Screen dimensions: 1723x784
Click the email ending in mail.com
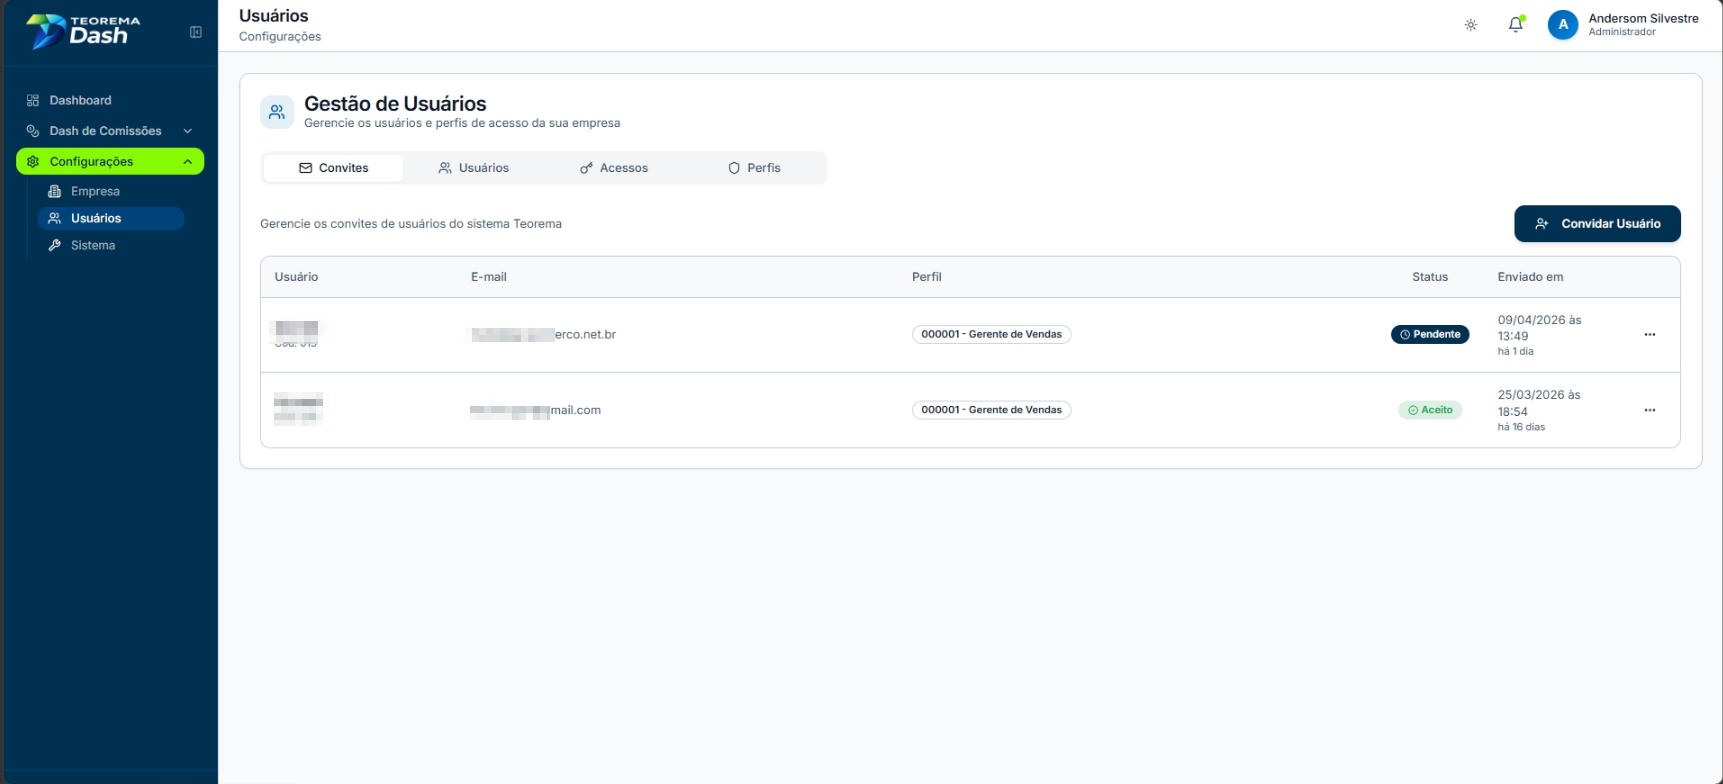[536, 410]
